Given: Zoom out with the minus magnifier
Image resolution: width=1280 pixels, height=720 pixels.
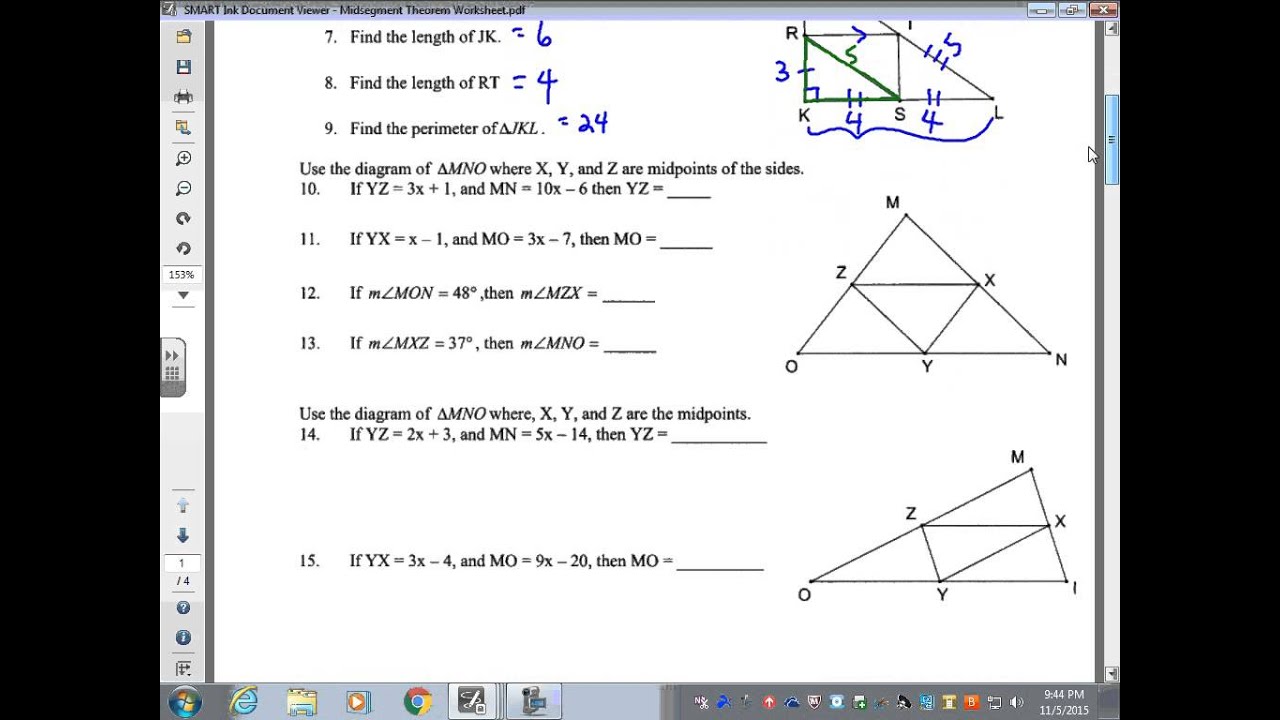Looking at the screenshot, I should point(183,188).
